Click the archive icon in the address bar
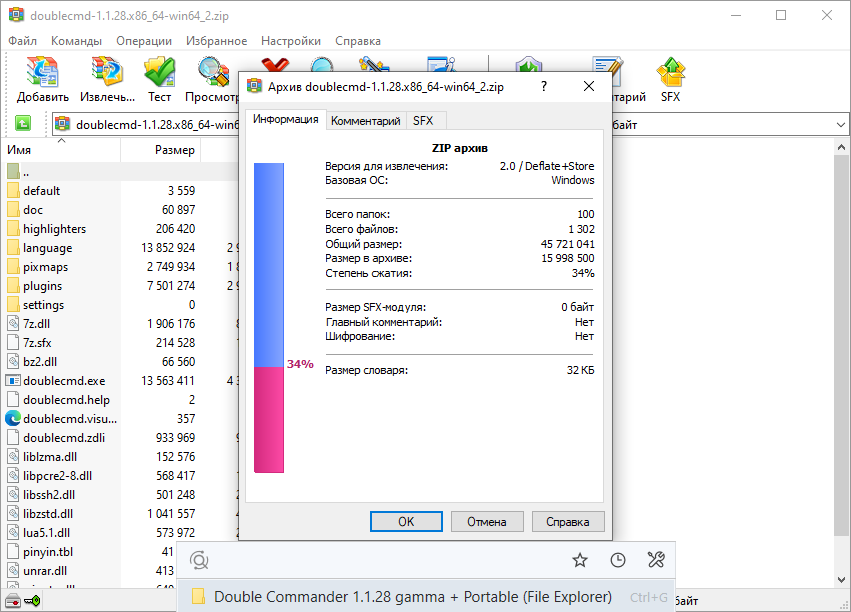 tap(63, 124)
